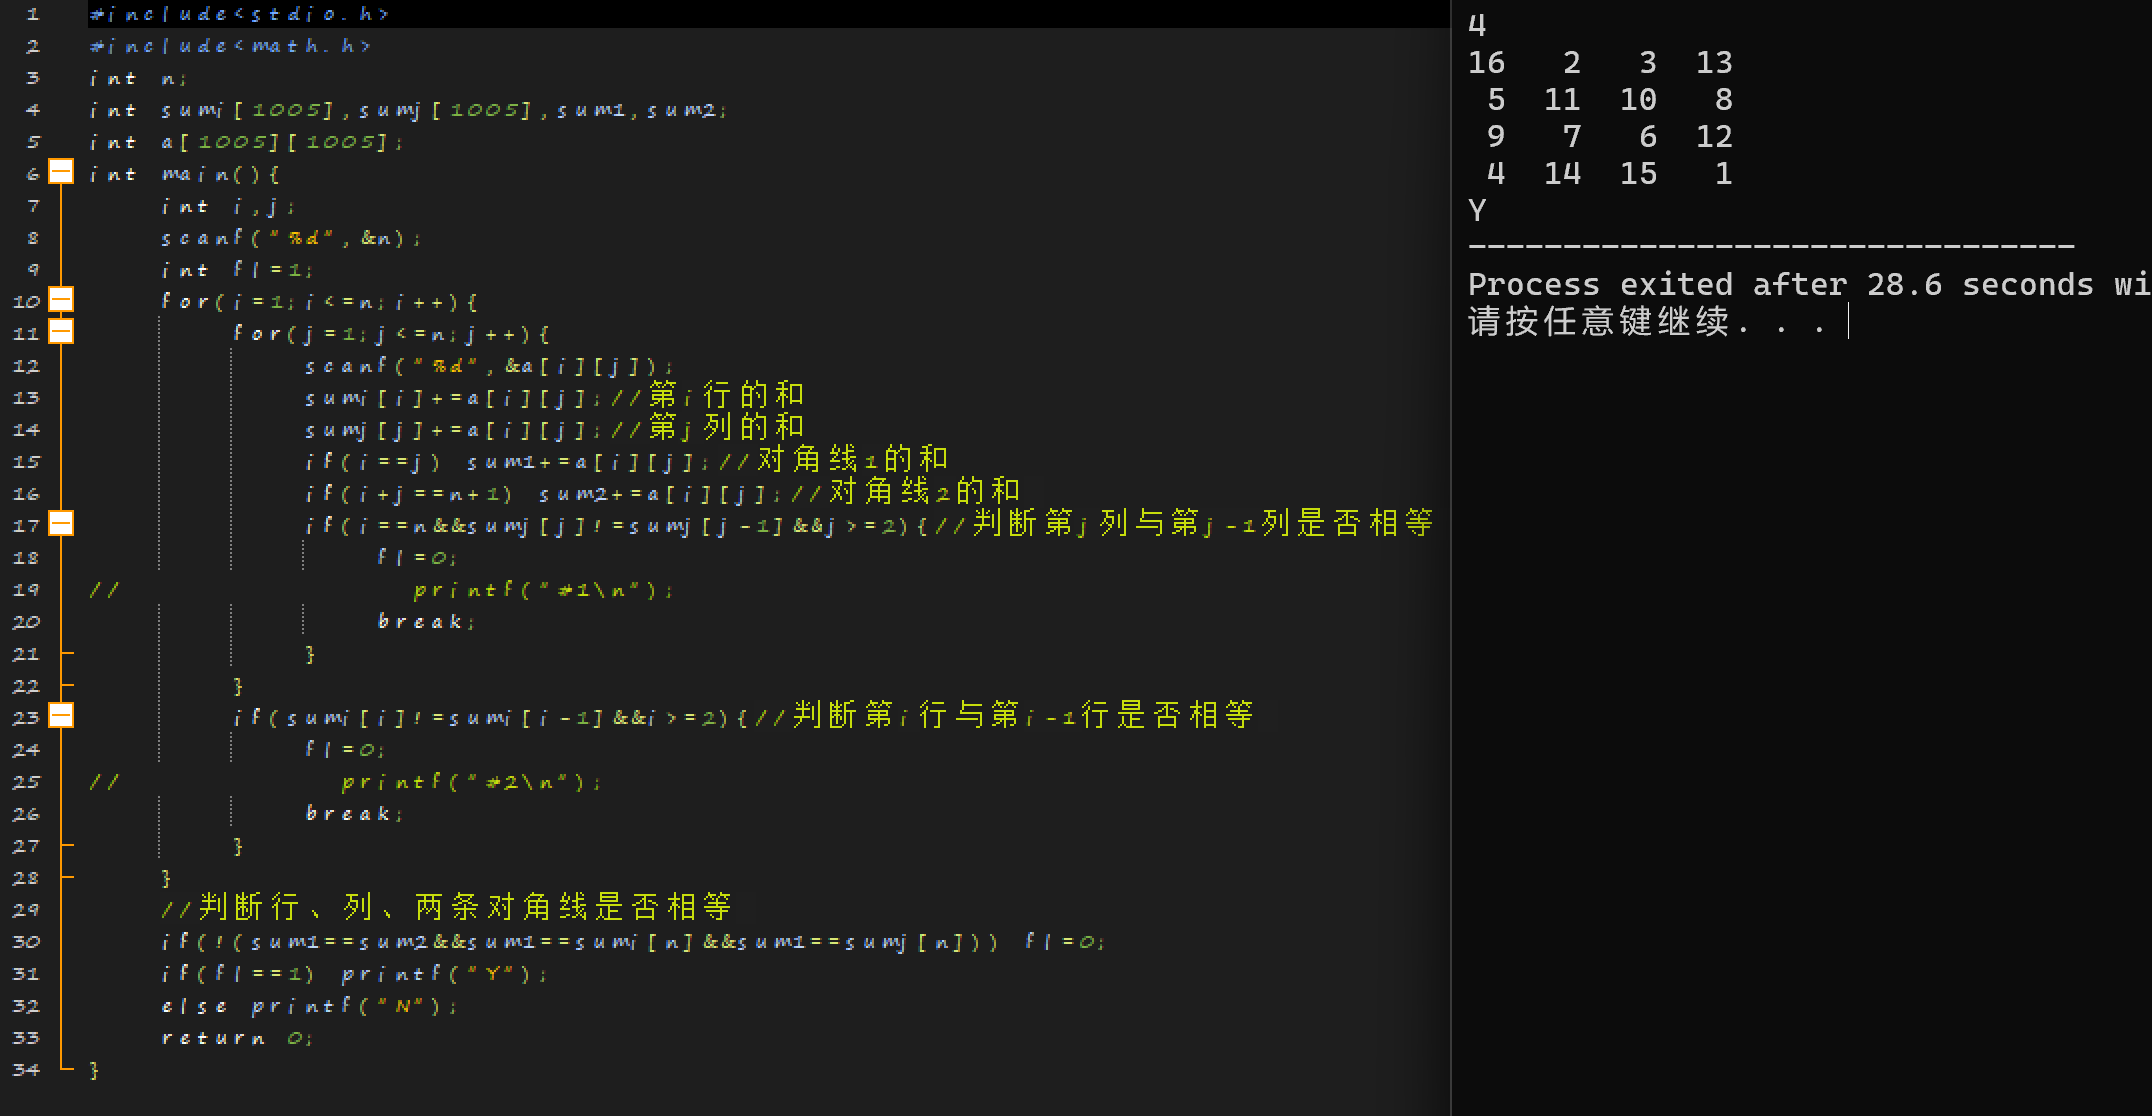This screenshot has height=1116, width=2152.
Task: Collapse the main() function fold marker
Action: (x=61, y=173)
